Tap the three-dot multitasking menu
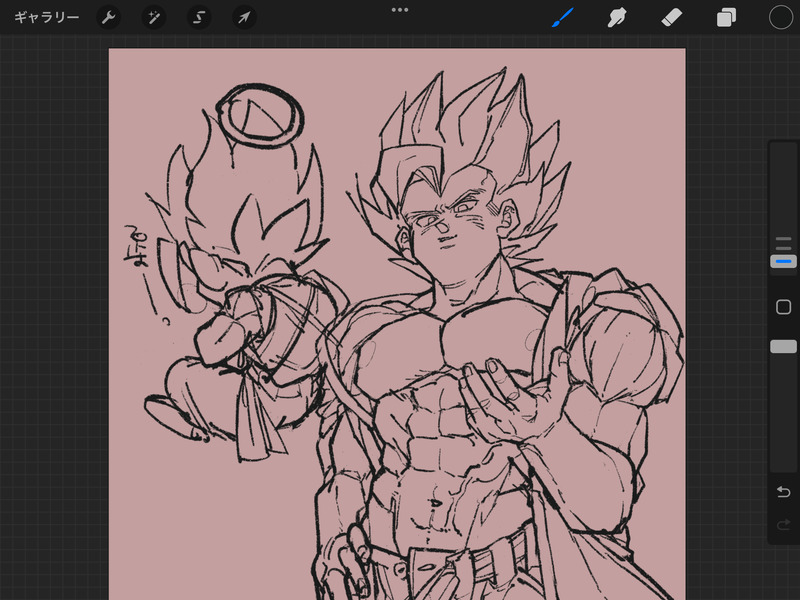The image size is (800, 600). (x=400, y=10)
